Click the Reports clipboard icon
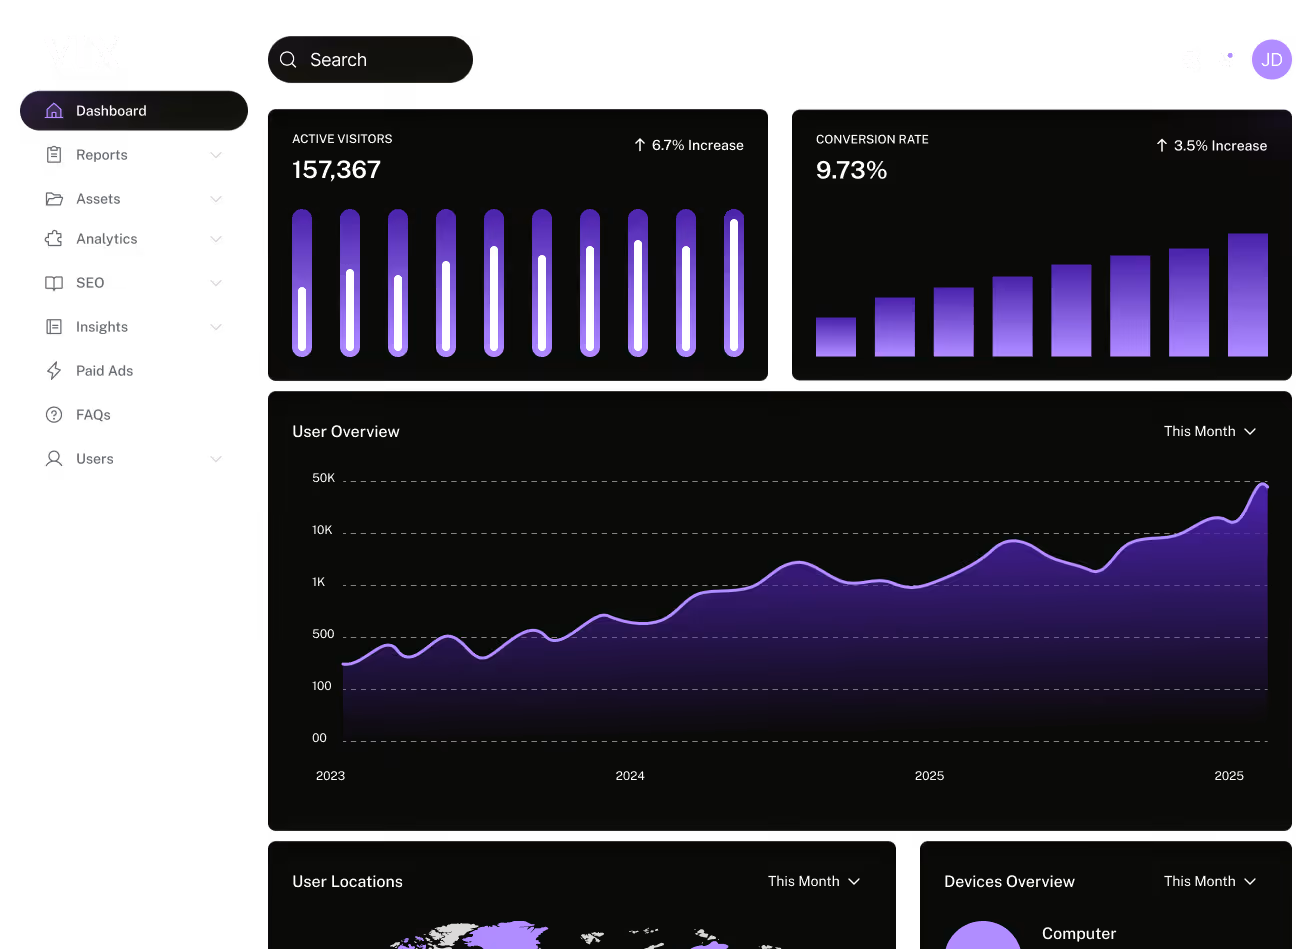The image size is (1312, 949). pyautogui.click(x=54, y=155)
